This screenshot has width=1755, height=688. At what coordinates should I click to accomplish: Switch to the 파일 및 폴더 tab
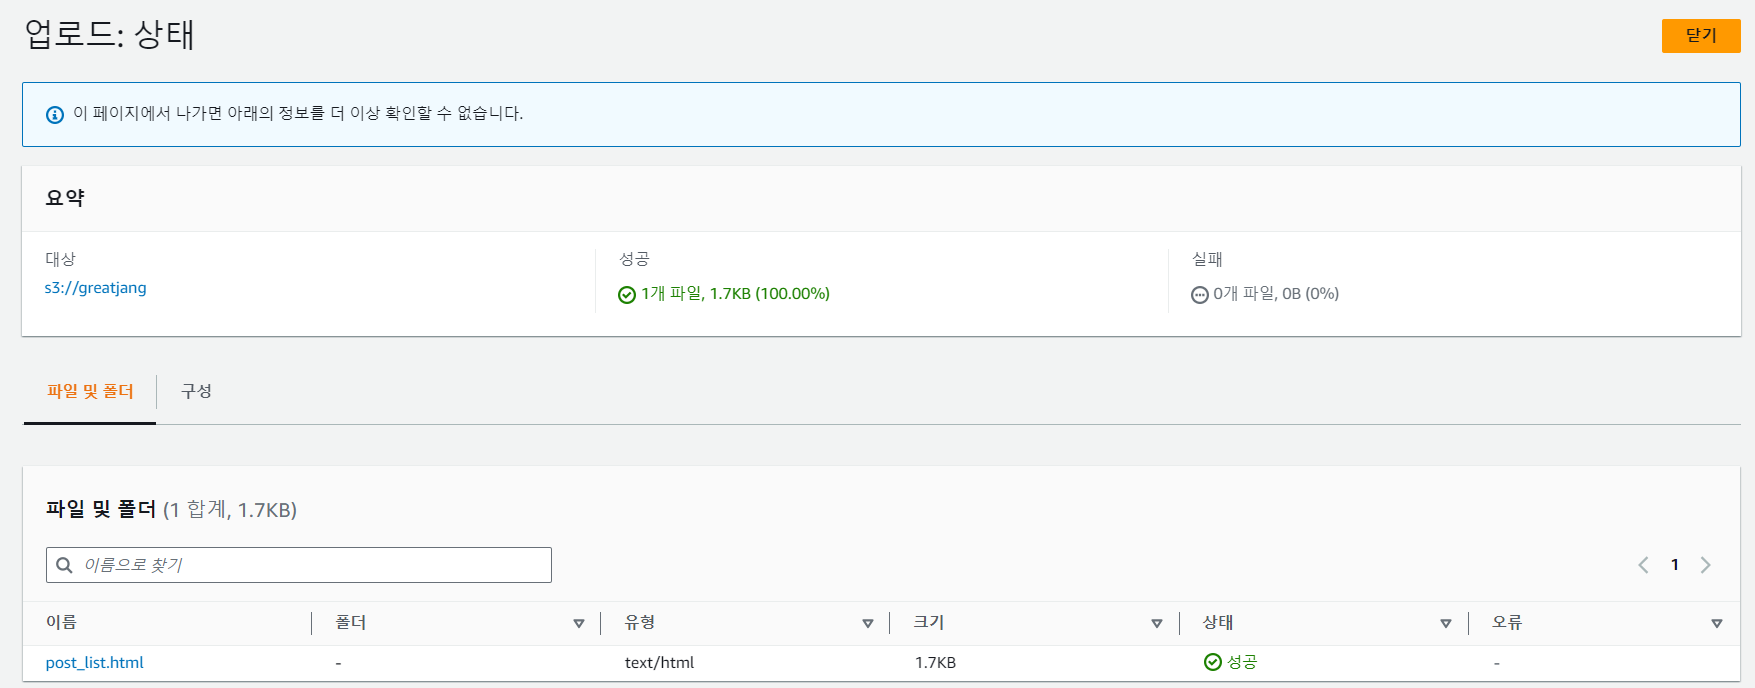coord(90,391)
